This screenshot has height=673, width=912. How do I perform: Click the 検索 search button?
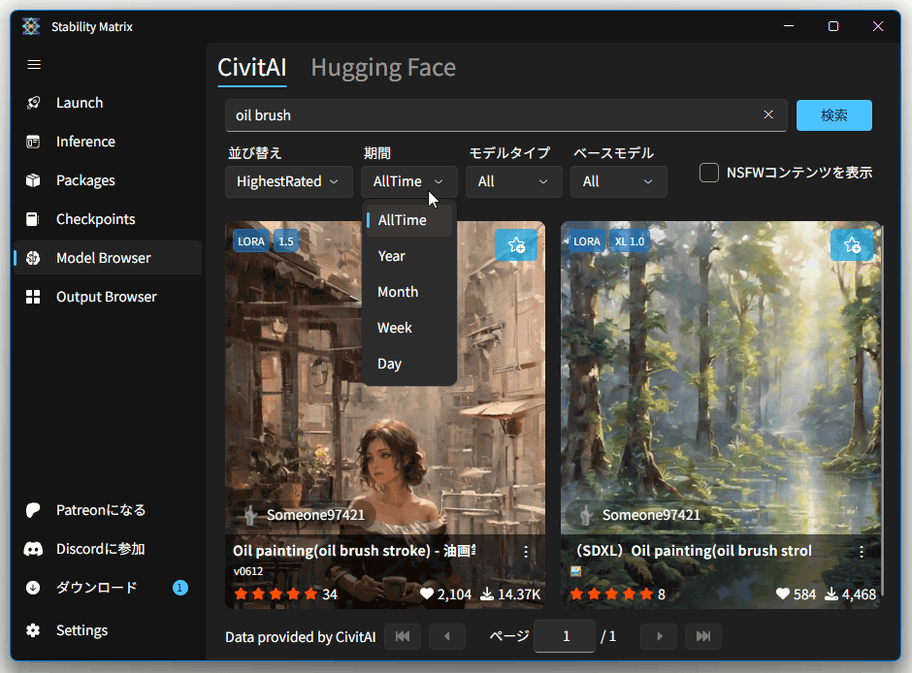834,115
